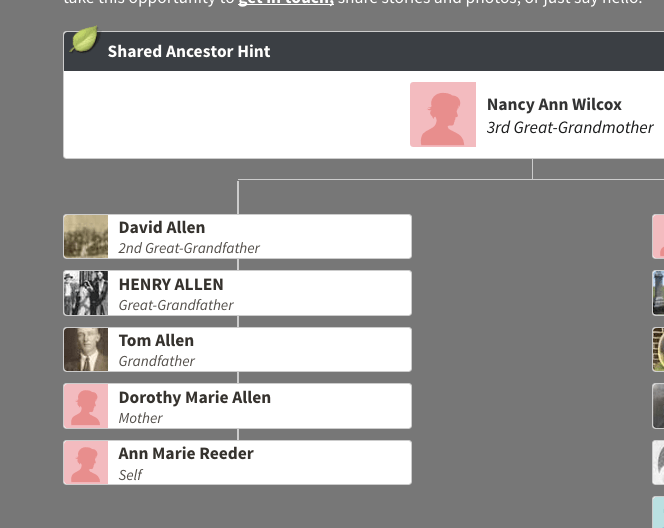Image resolution: width=664 pixels, height=528 pixels.
Task: Open Nancy Ann Wilcox's name link
Action: (x=554, y=104)
